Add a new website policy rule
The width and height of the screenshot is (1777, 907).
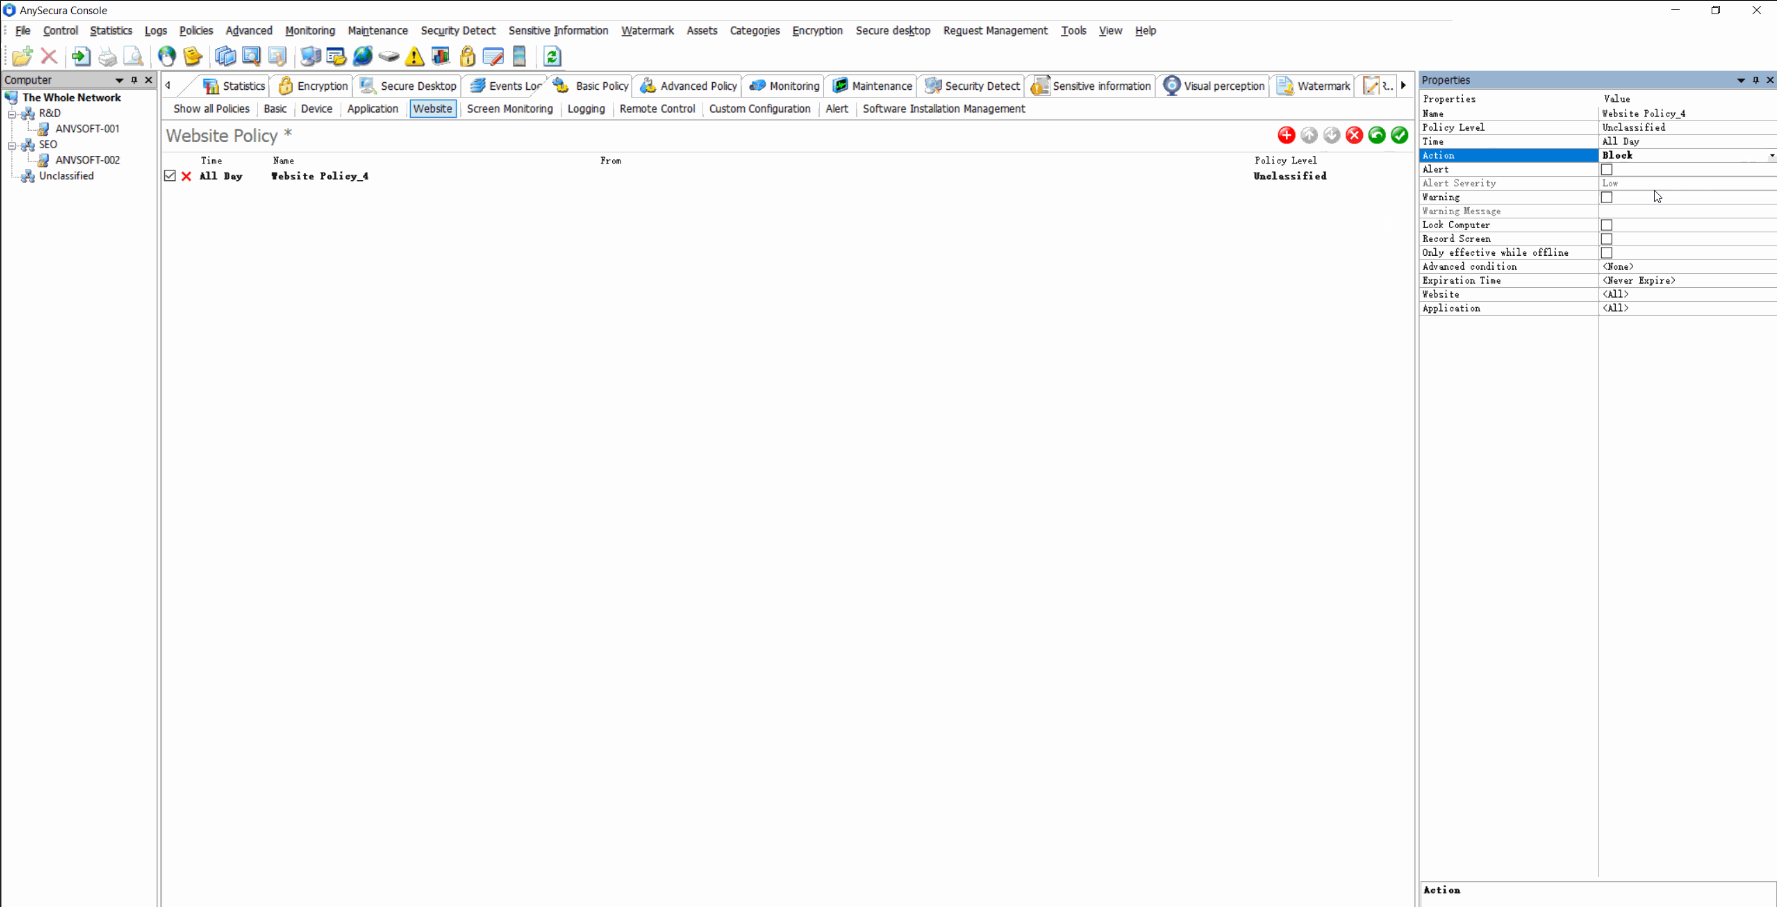point(1287,135)
